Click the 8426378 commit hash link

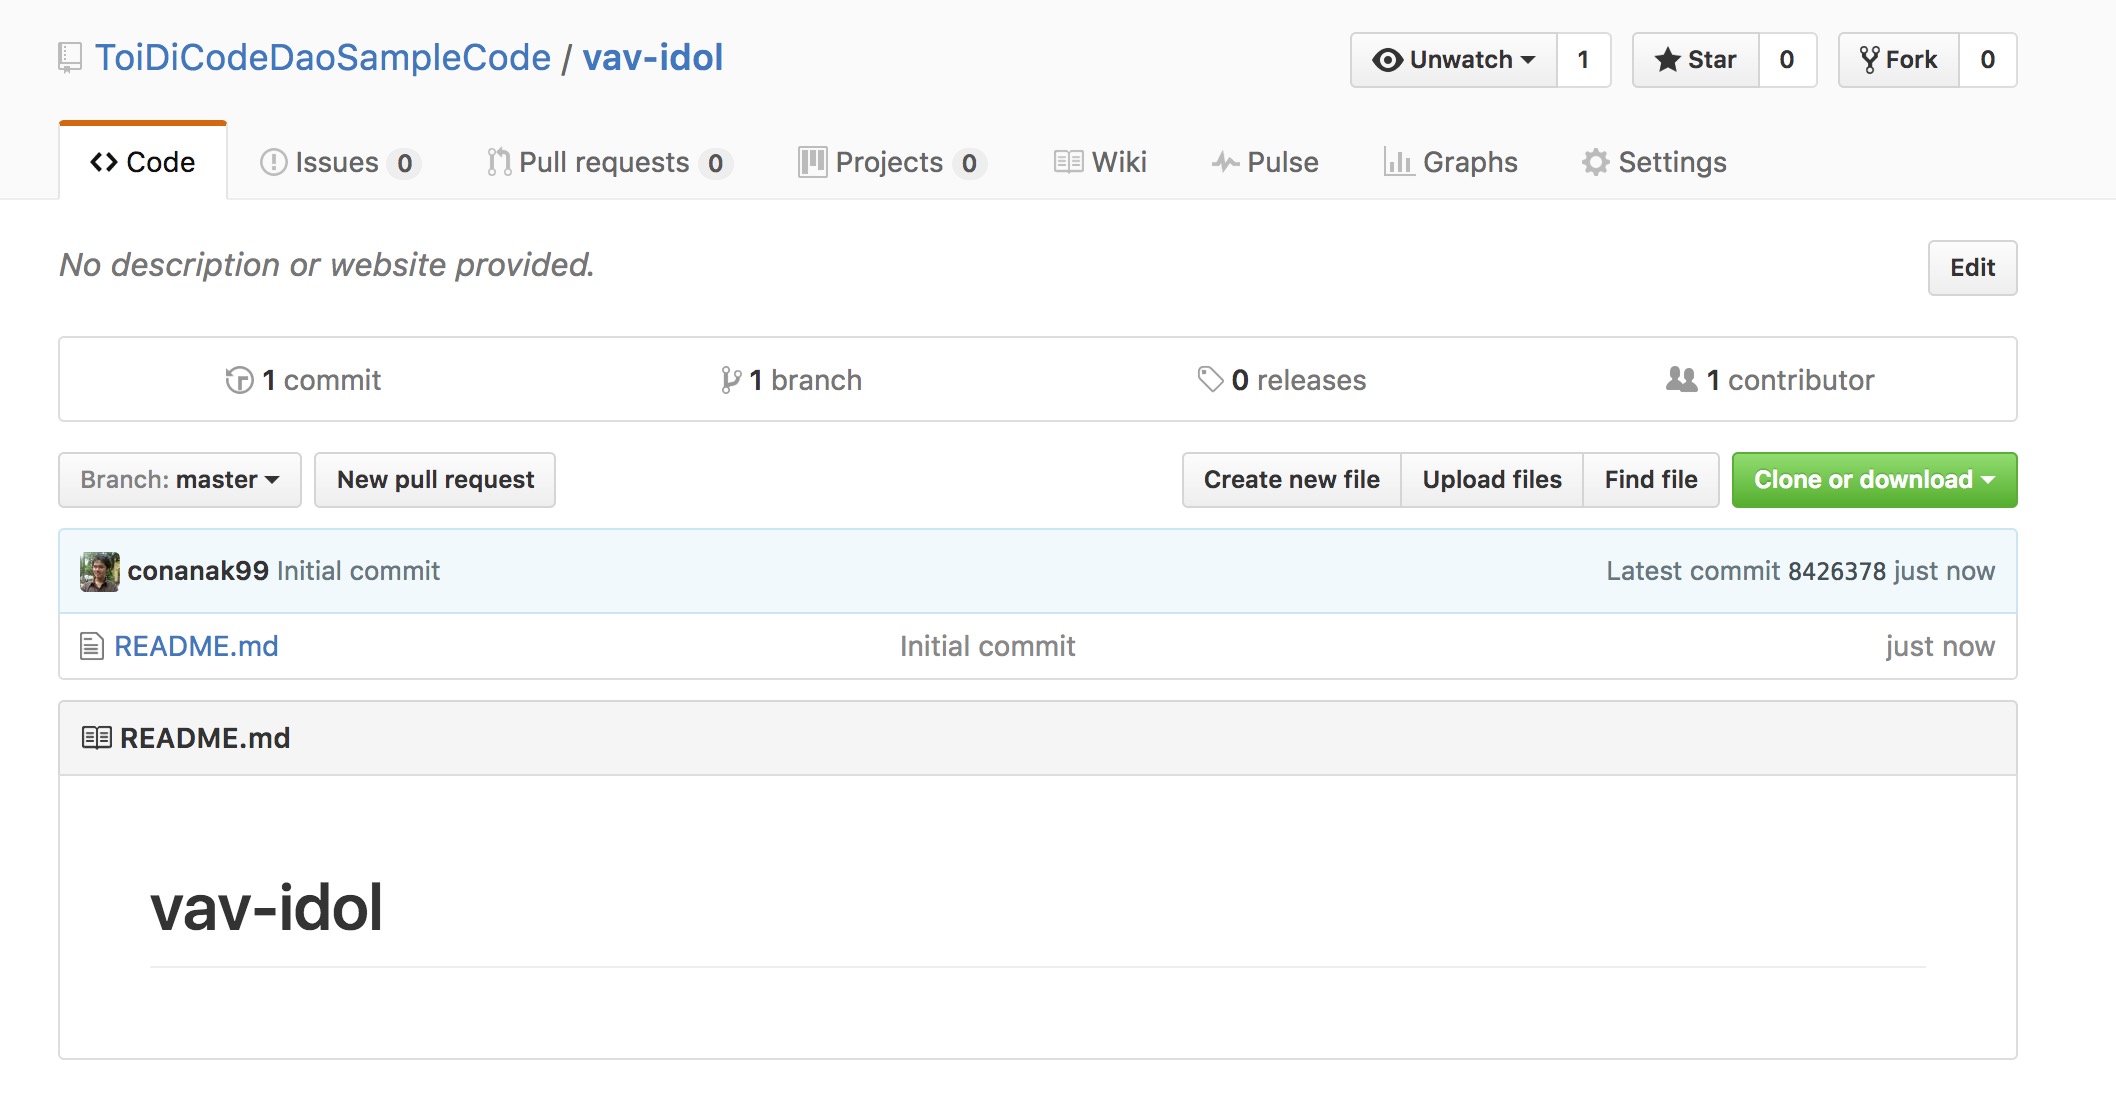[1836, 571]
